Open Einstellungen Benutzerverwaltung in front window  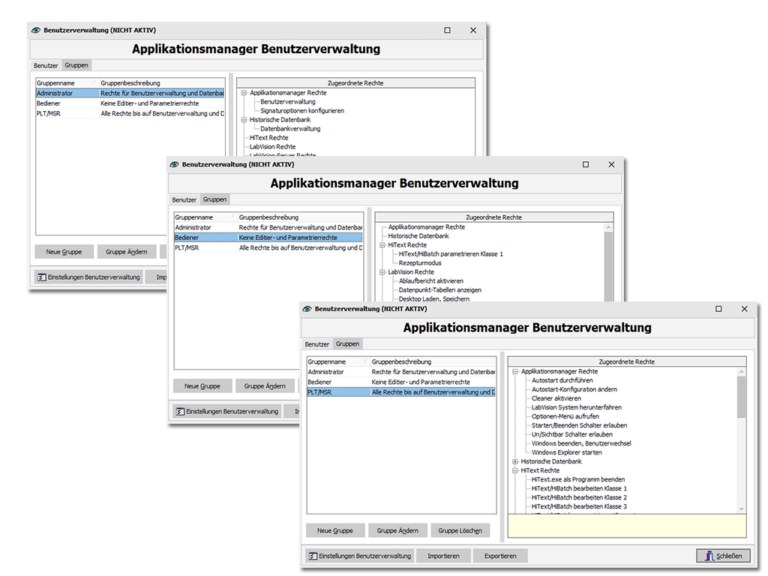tap(360, 556)
